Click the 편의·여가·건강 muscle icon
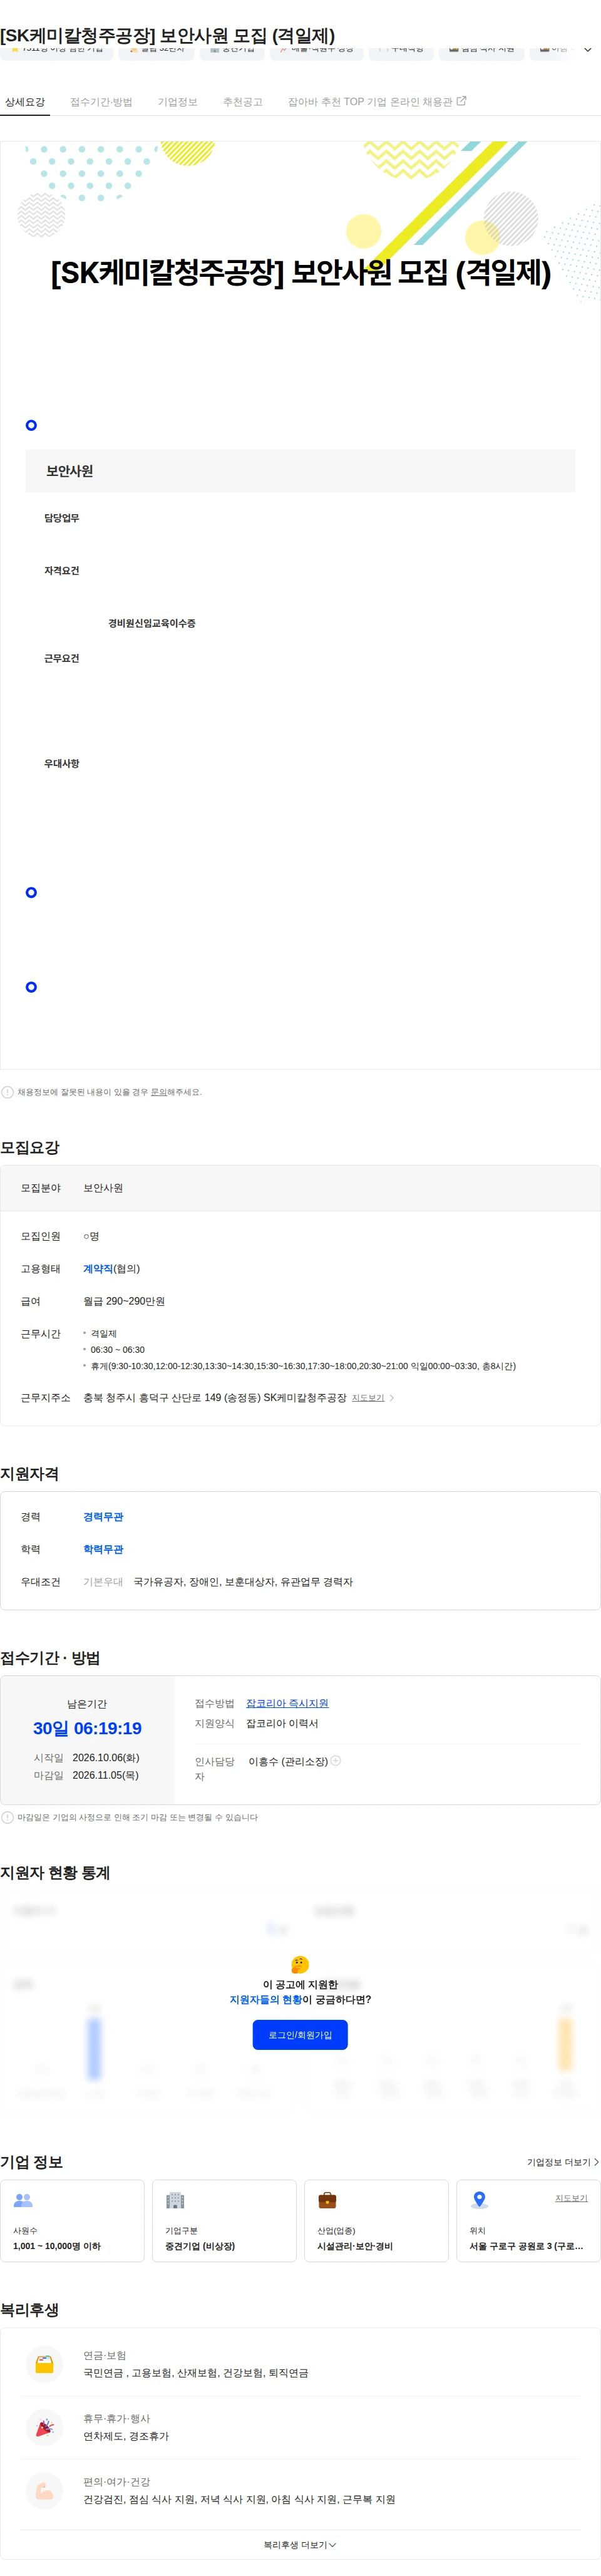The image size is (601, 2576). [x=44, y=2490]
